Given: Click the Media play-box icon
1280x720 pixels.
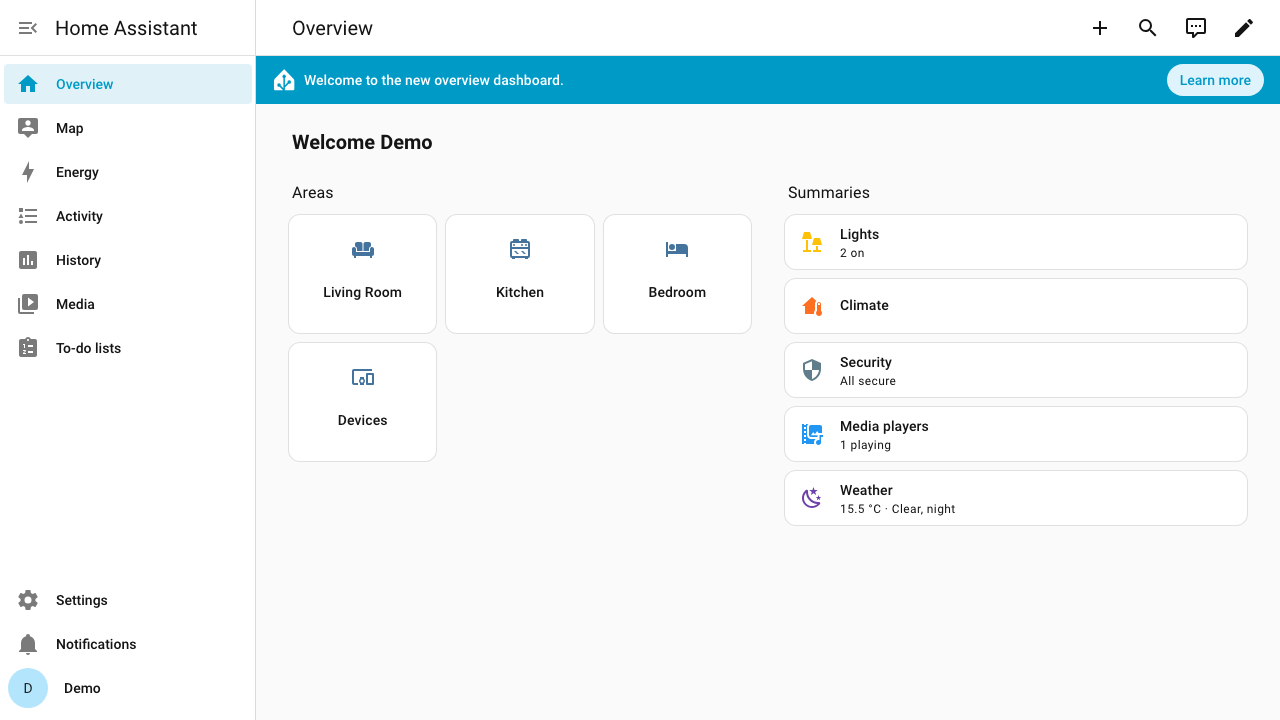Looking at the screenshot, I should pos(28,304).
